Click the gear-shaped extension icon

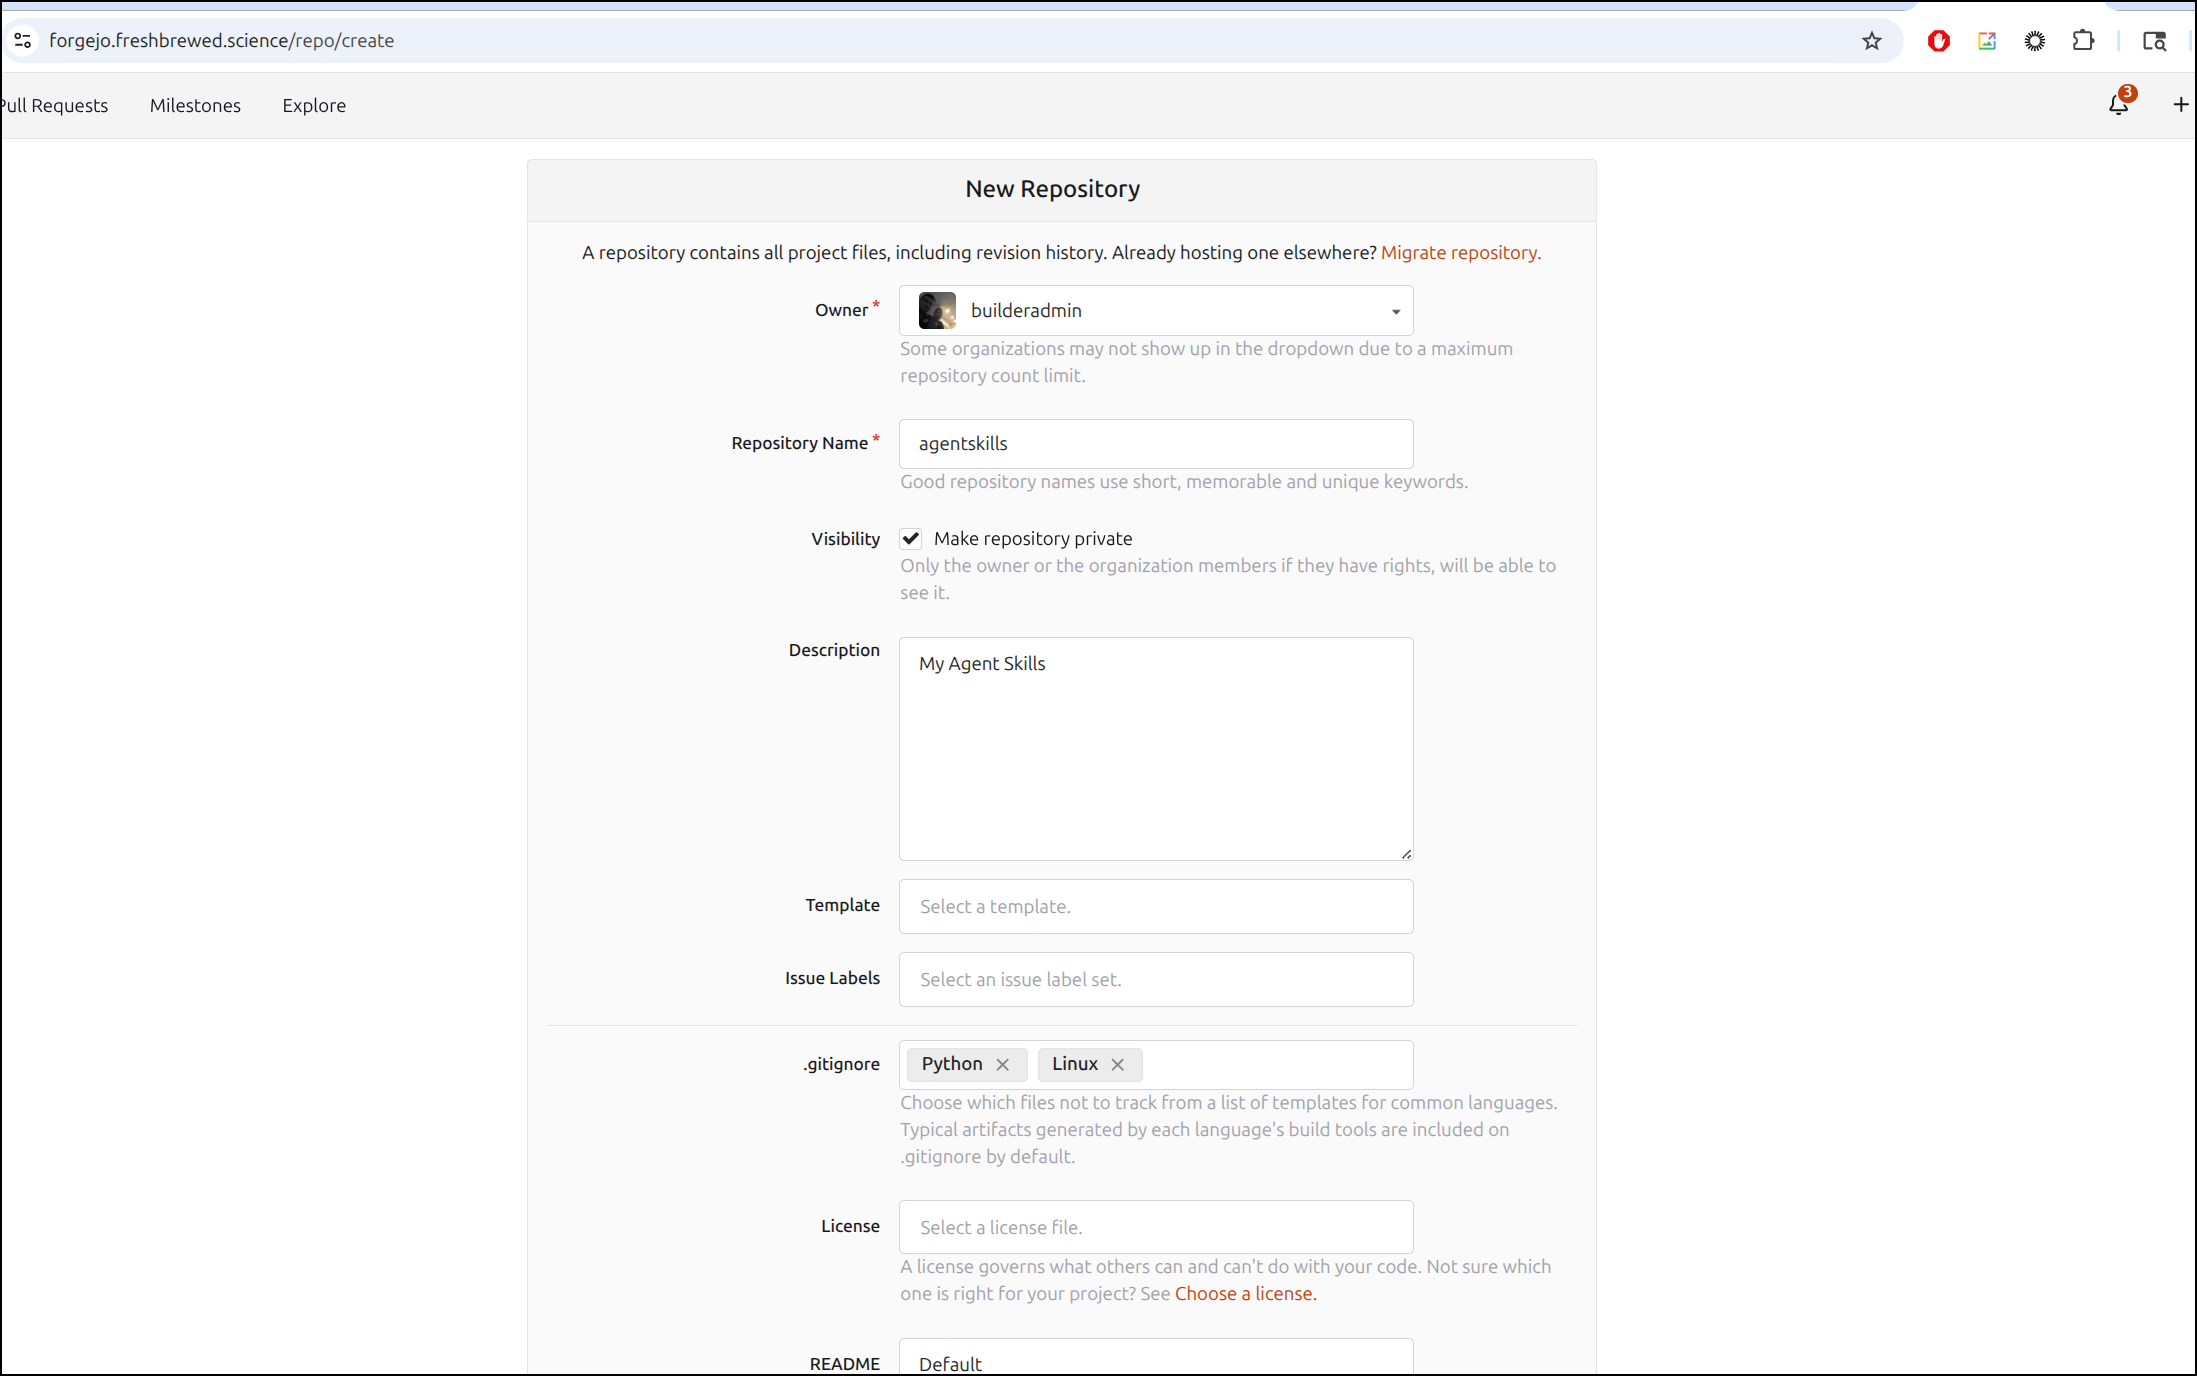pos(2034,41)
